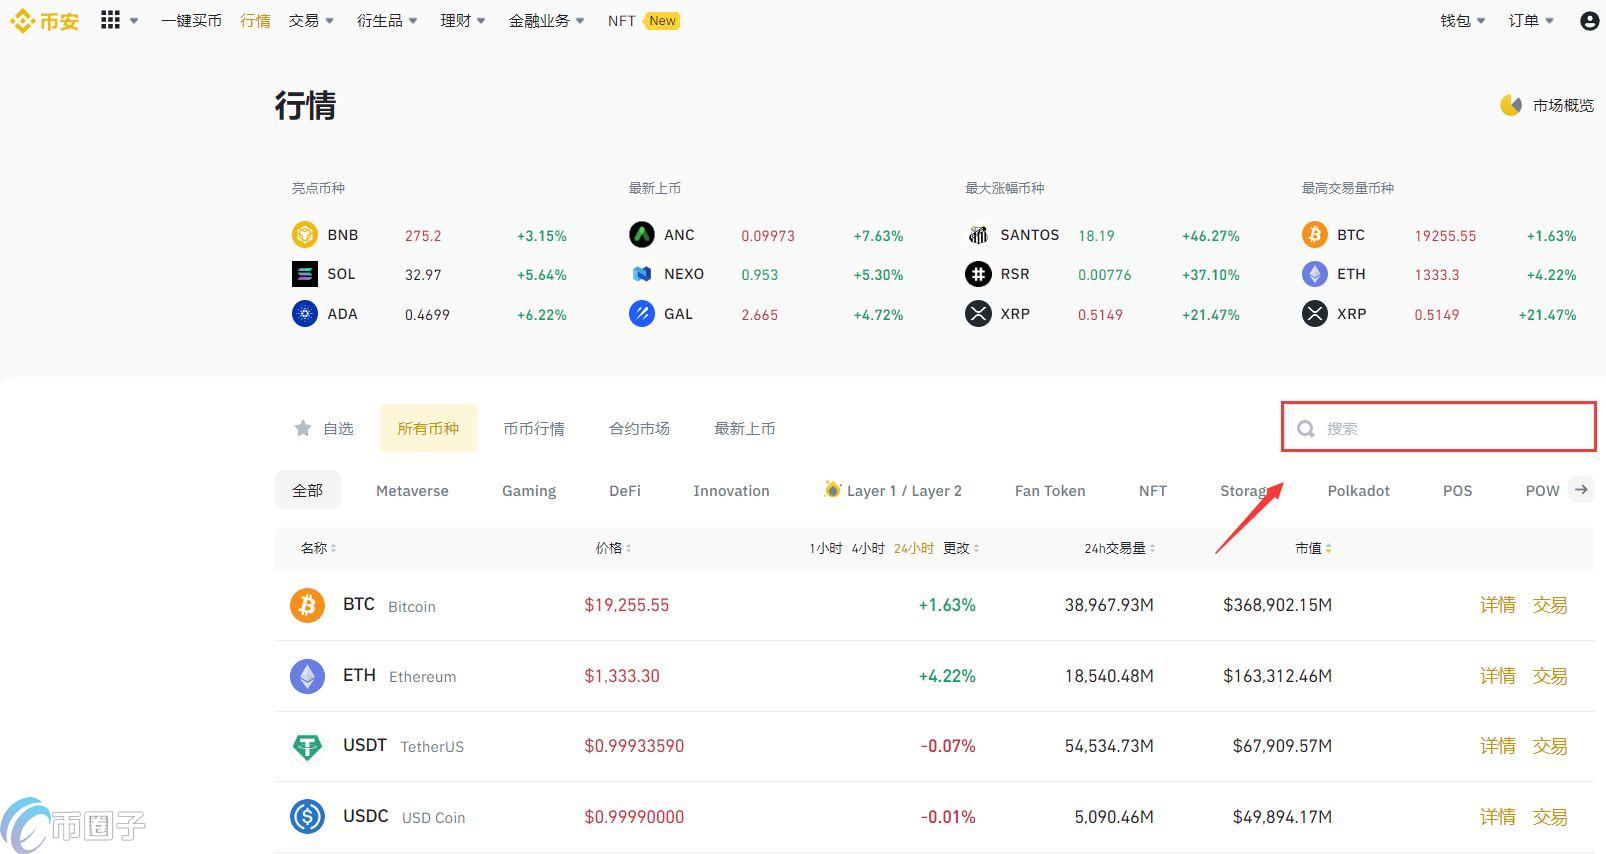Open the 订单 orders dropdown
1606x854 pixels.
(x=1531, y=21)
